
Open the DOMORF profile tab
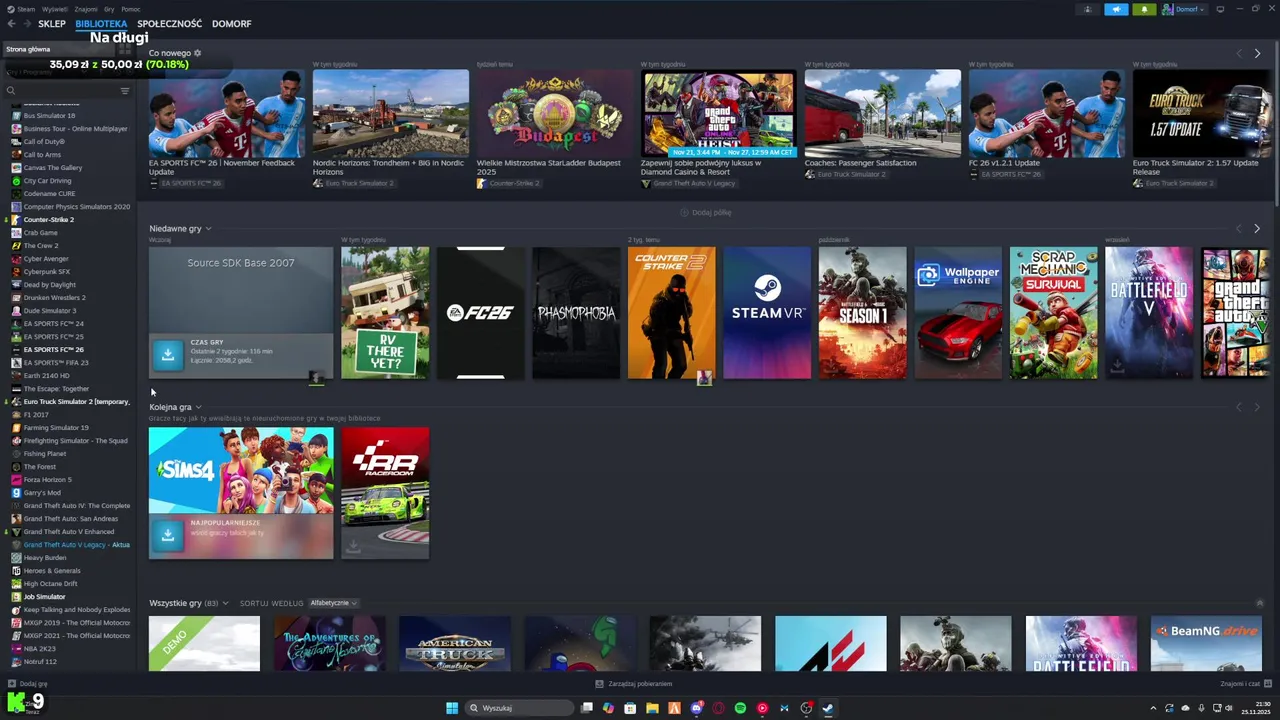click(231, 24)
